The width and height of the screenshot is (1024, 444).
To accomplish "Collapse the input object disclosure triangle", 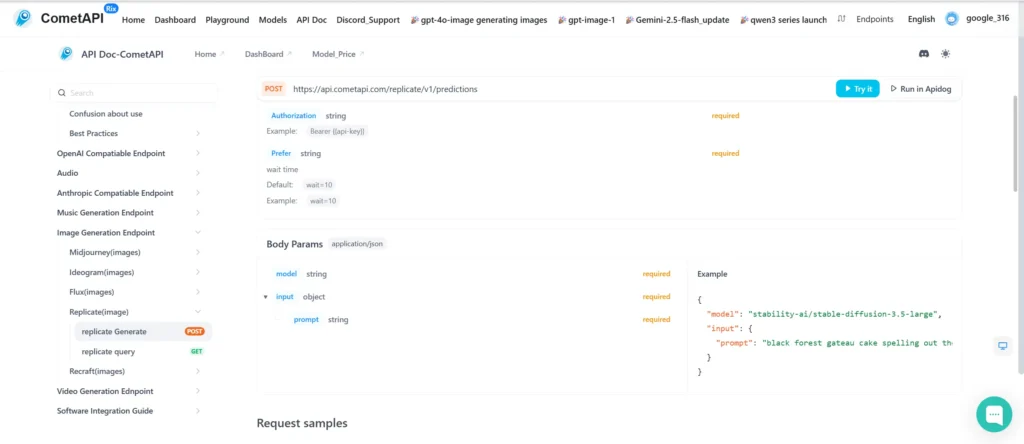I will pyautogui.click(x=265, y=297).
